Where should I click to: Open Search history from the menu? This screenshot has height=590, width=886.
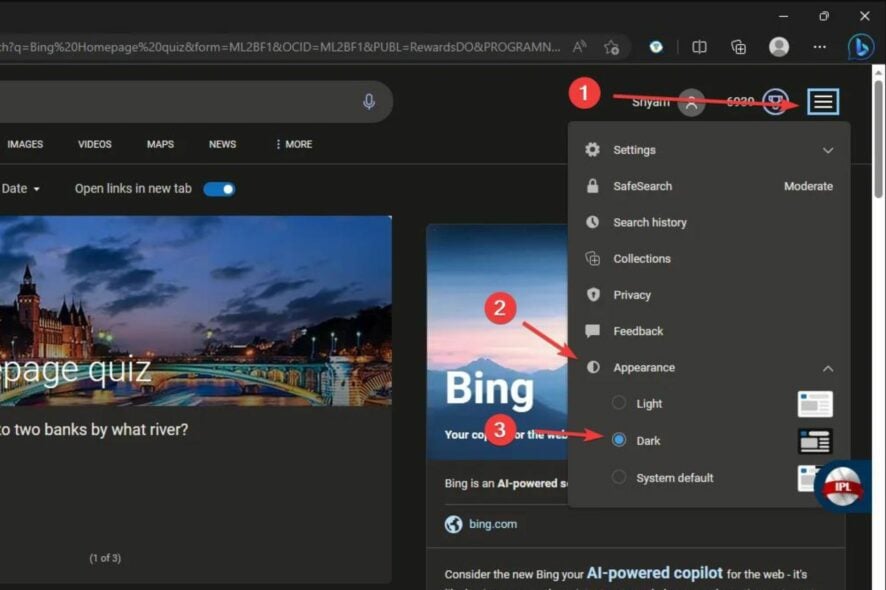(x=648, y=222)
